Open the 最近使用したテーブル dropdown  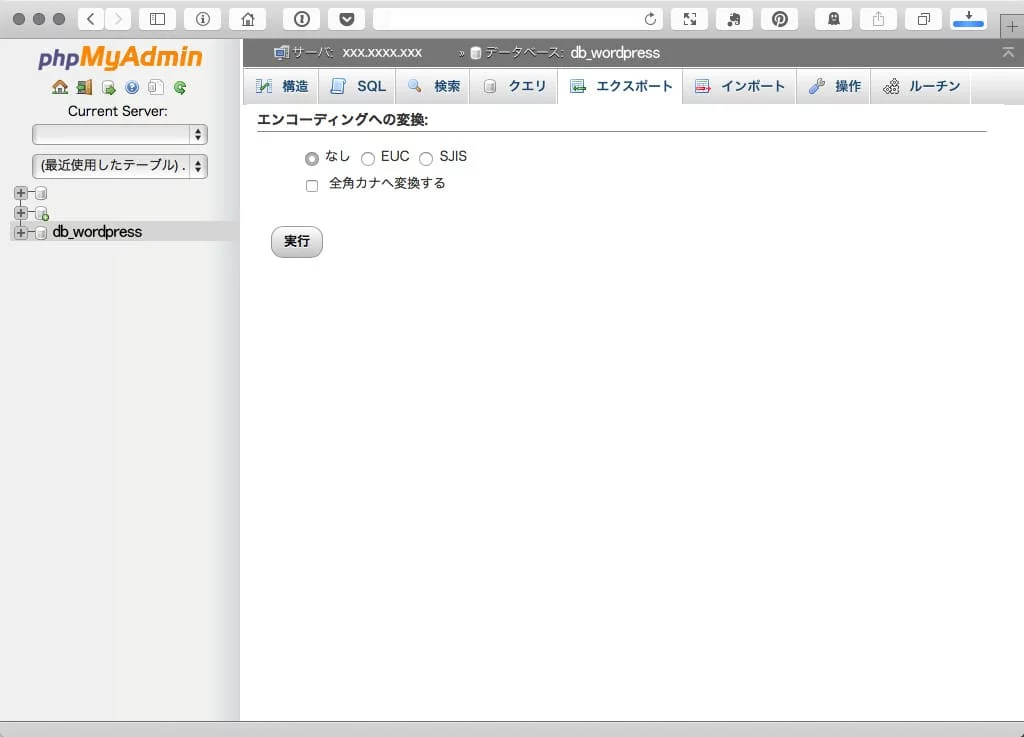120,166
